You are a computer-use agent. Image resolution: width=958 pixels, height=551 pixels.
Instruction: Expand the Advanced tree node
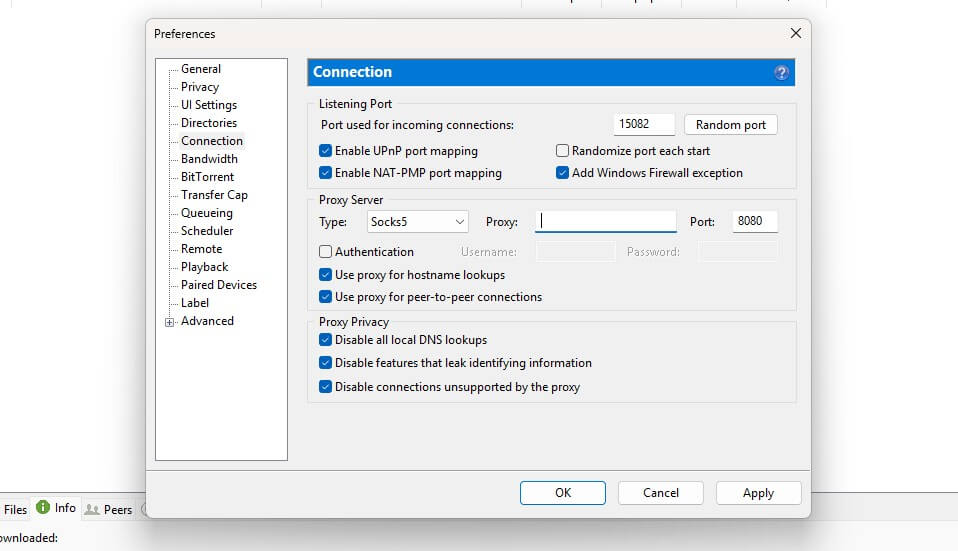click(169, 322)
